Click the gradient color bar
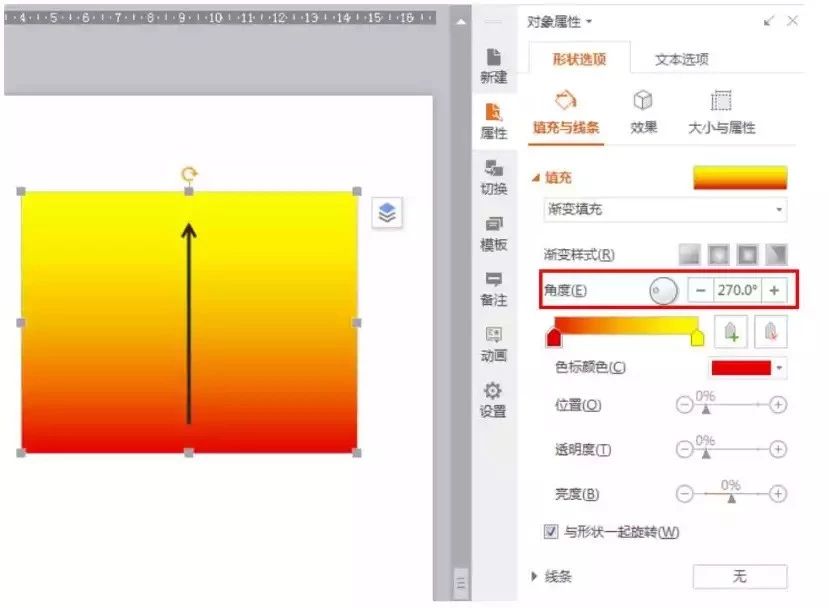This screenshot has width=829, height=608. tap(627, 325)
